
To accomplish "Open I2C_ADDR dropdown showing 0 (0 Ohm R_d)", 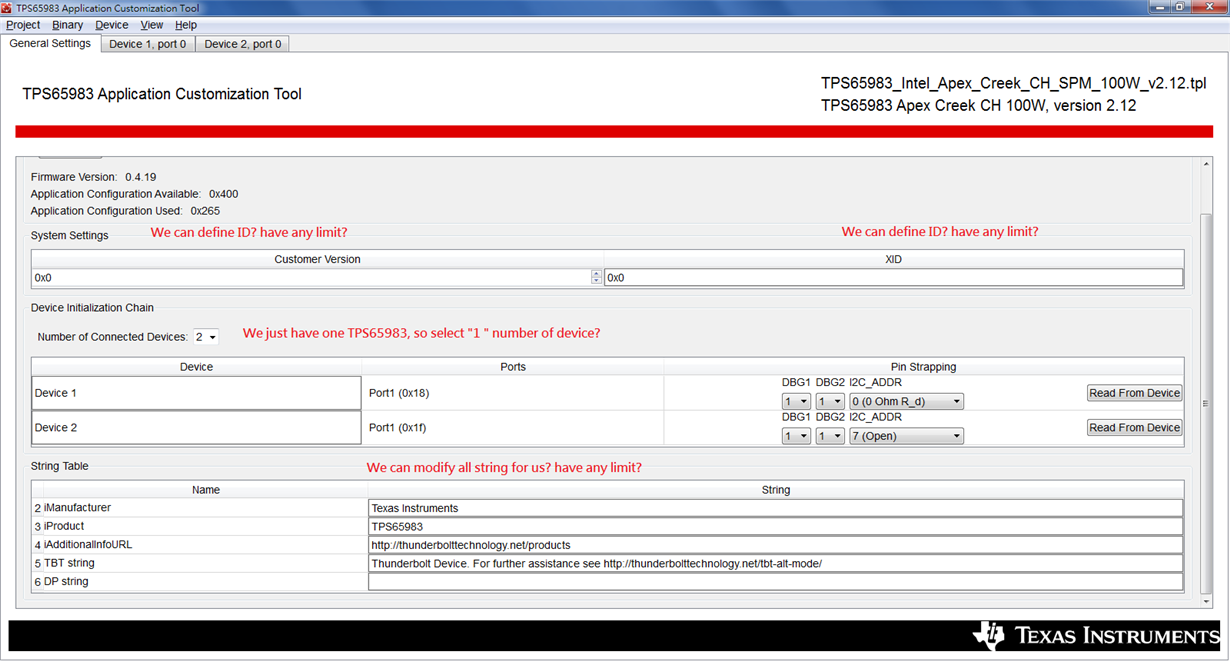I will 906,402.
